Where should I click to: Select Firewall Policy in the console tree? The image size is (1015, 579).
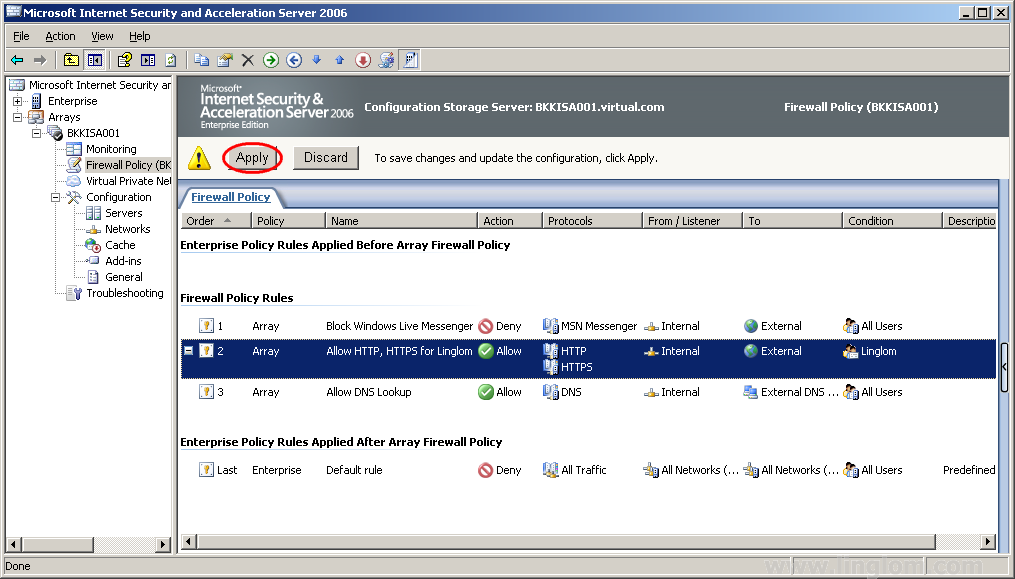(128, 165)
